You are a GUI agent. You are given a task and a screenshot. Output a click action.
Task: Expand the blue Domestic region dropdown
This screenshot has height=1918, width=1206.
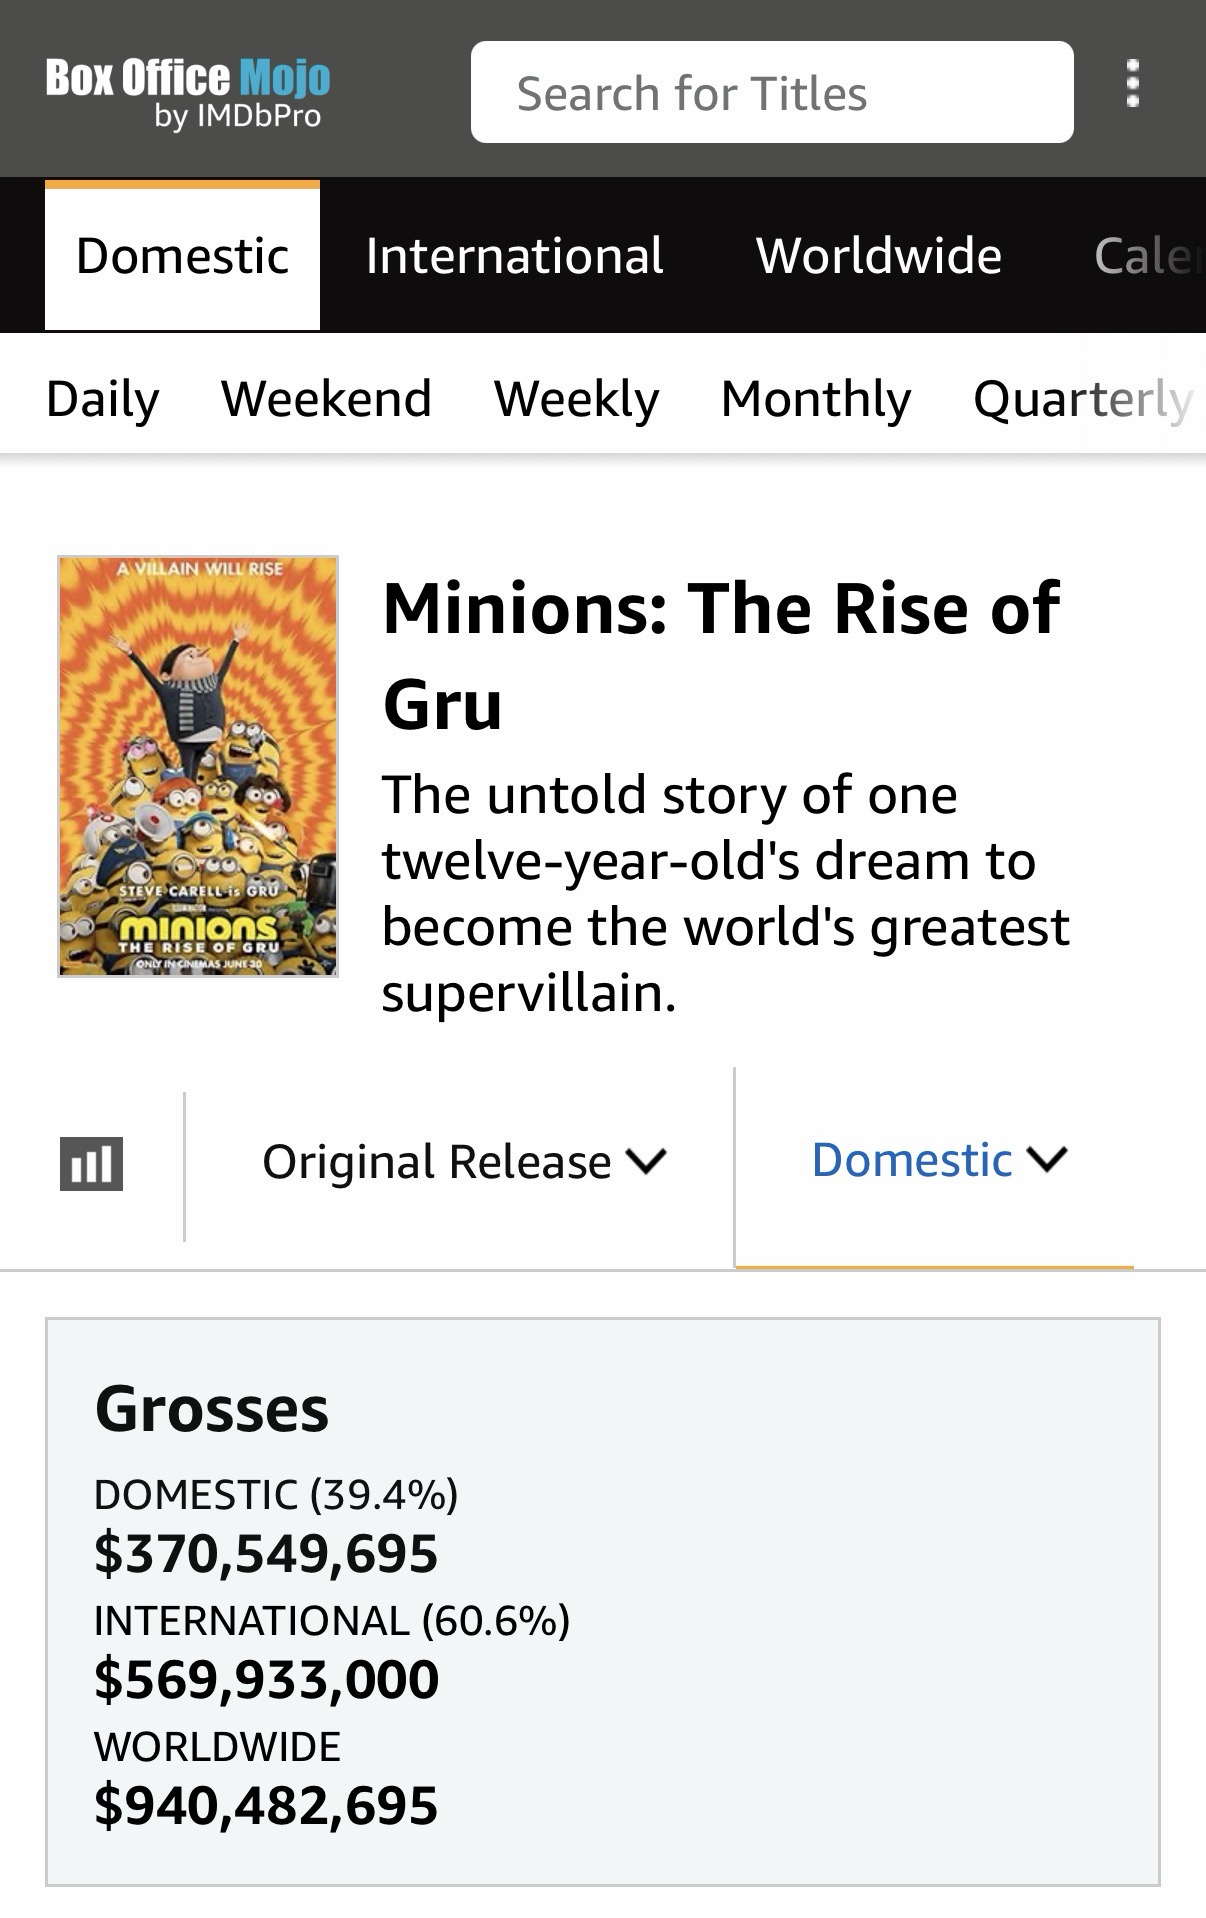(938, 1160)
